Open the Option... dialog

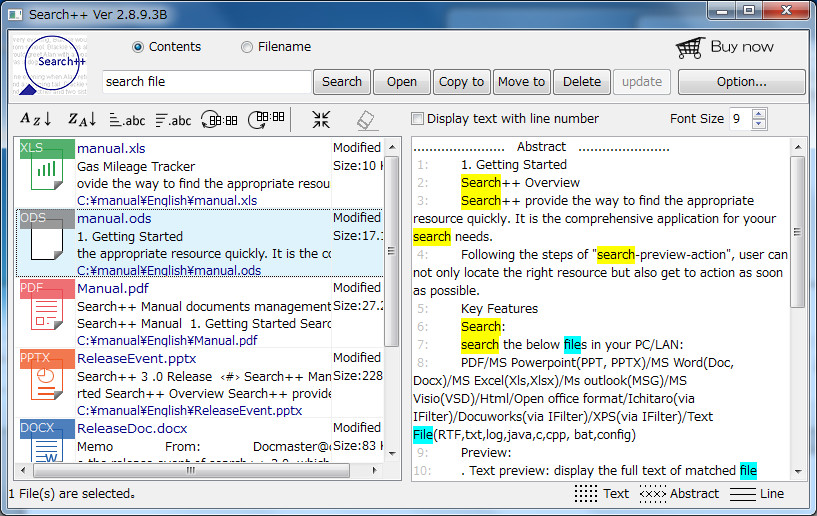741,82
